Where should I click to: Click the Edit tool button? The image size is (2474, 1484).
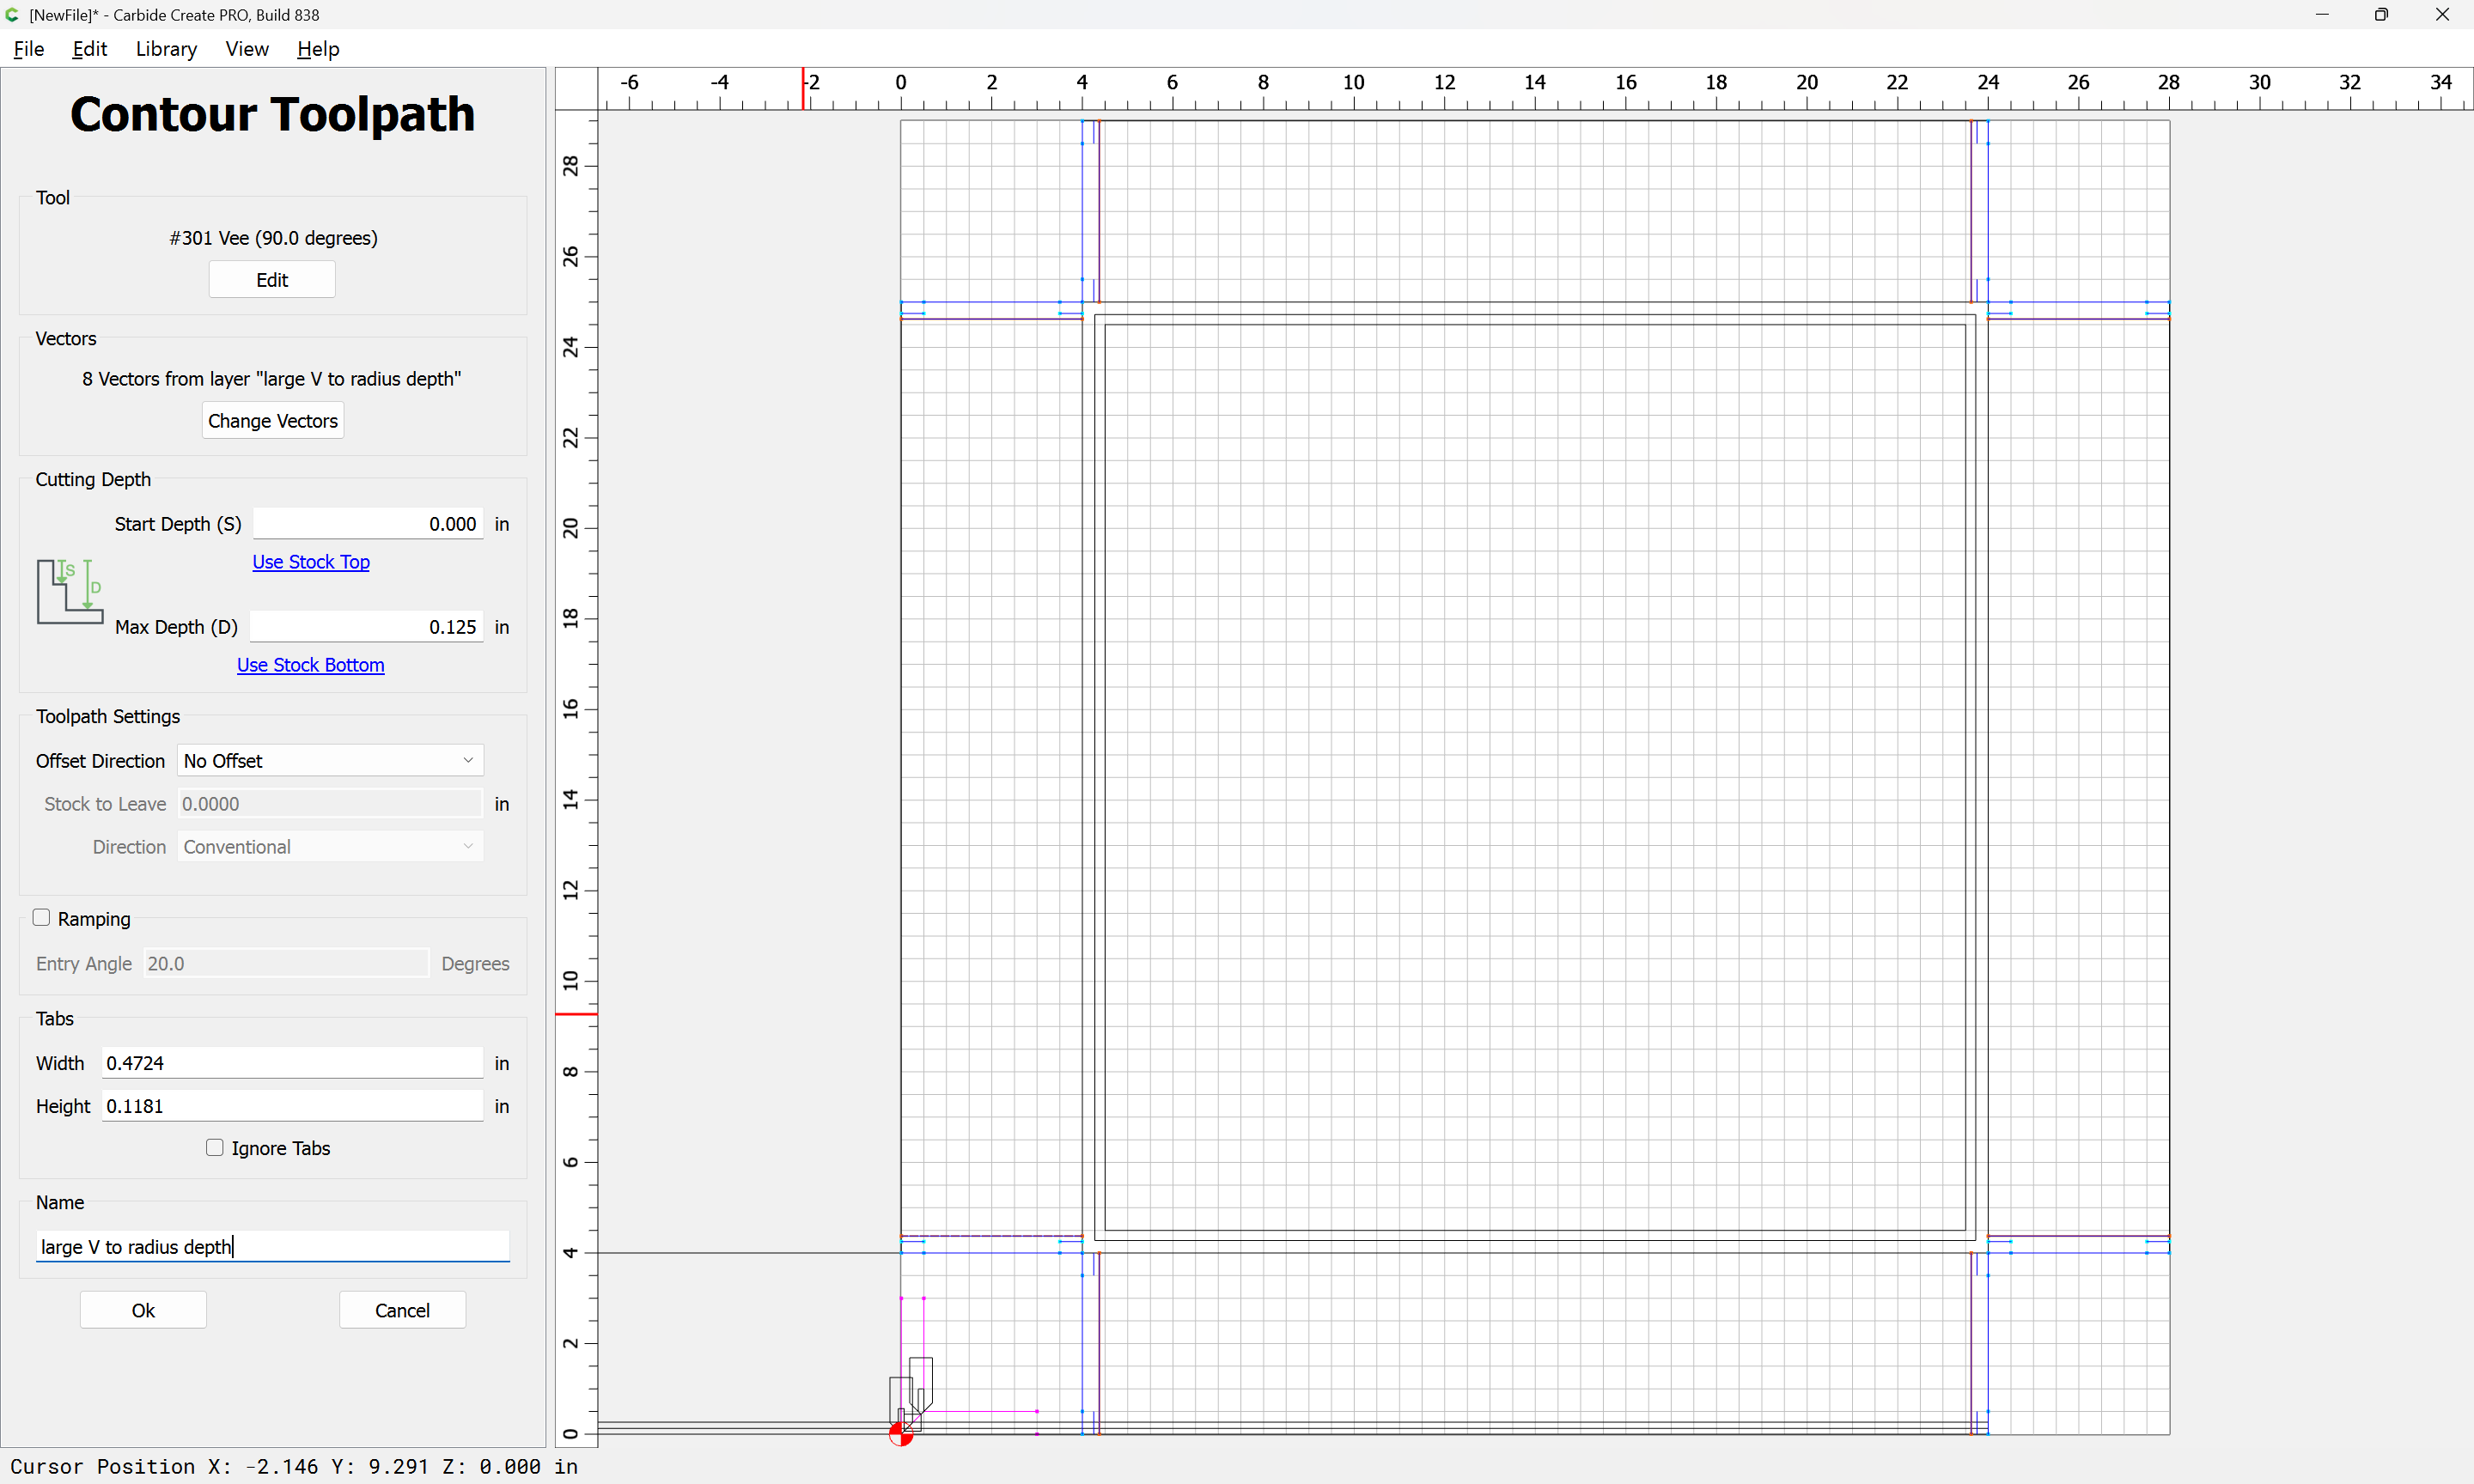(272, 280)
